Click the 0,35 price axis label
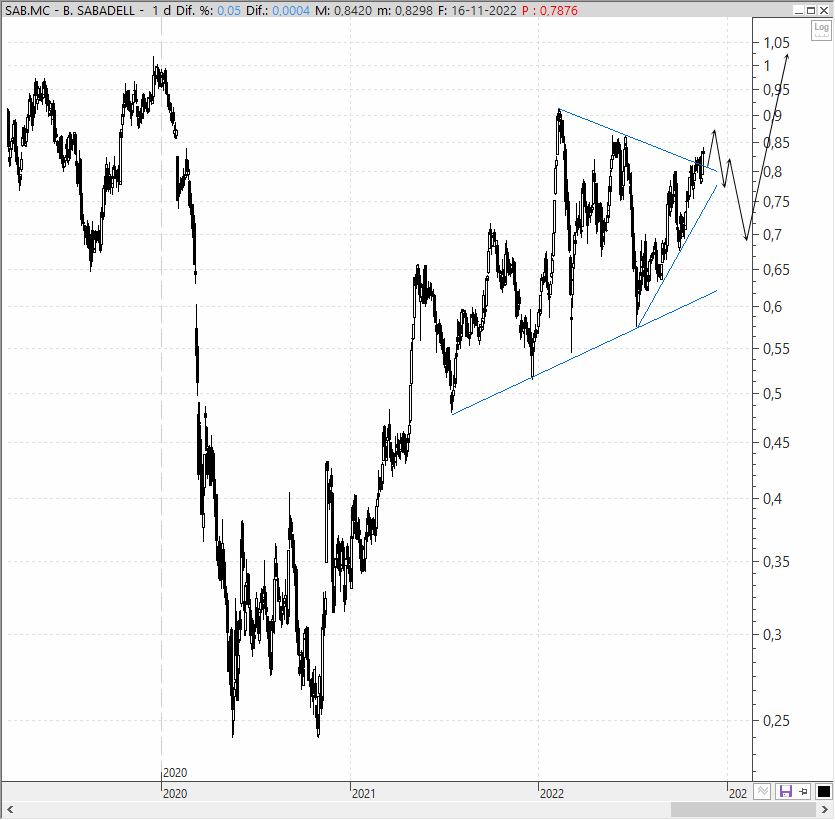This screenshot has width=835, height=820. [x=776, y=562]
